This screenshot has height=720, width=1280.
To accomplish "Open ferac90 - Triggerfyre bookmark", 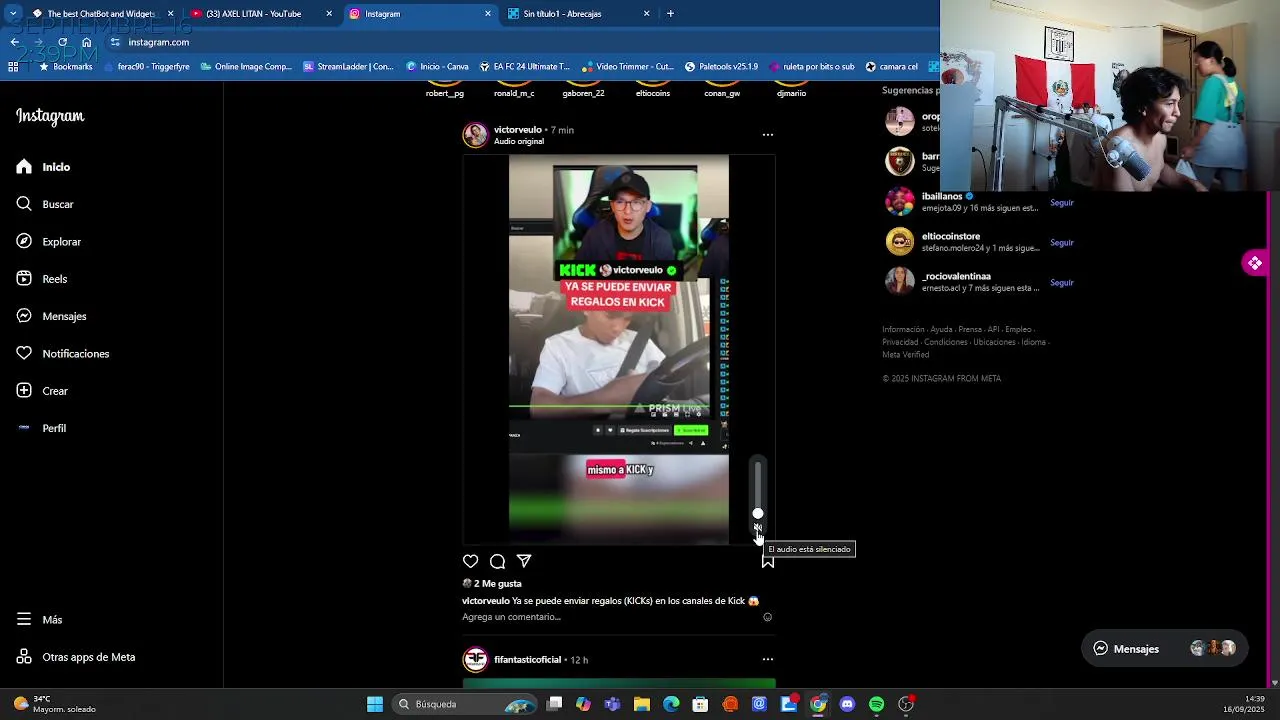I will (x=146, y=67).
